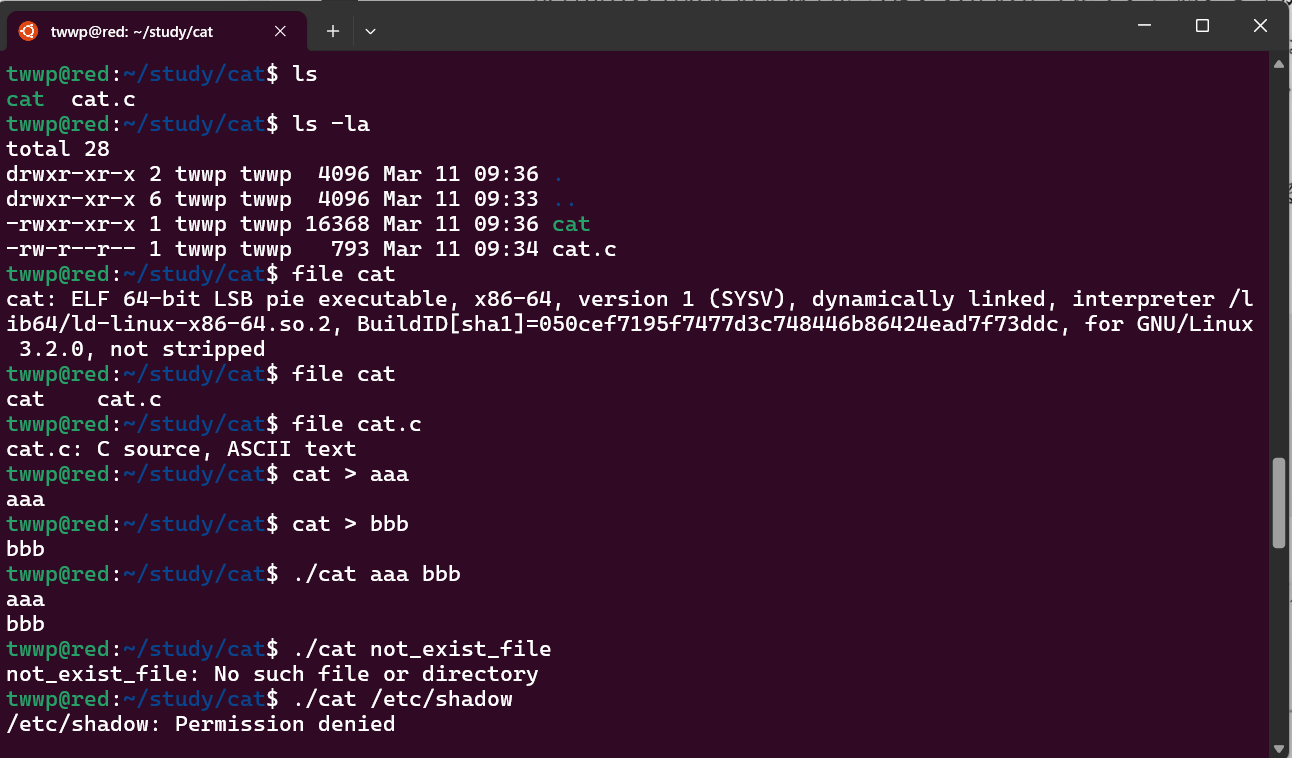The image size is (1292, 758).
Task: Close the twwp@red terminal tab
Action: coord(280,31)
